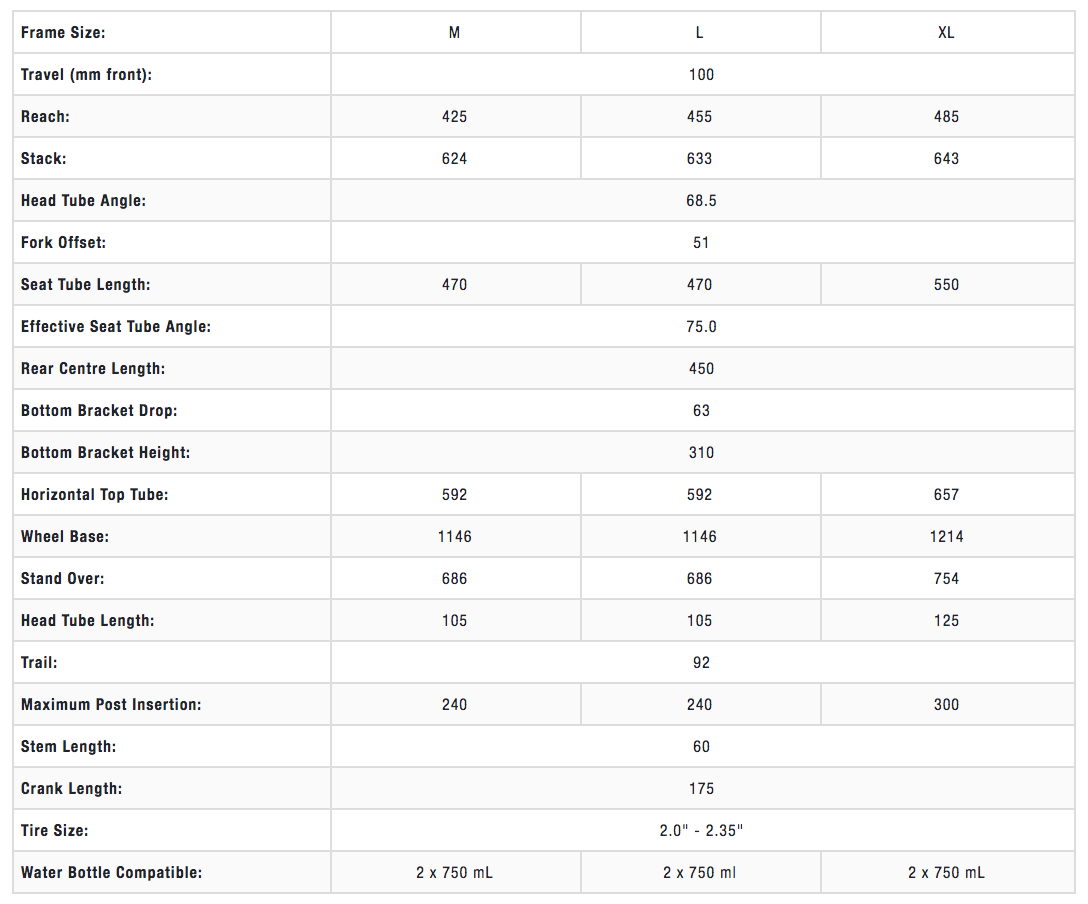1088x904 pixels.
Task: Click the "Water Bottle Compatible:" row label
Action: click(x=111, y=873)
